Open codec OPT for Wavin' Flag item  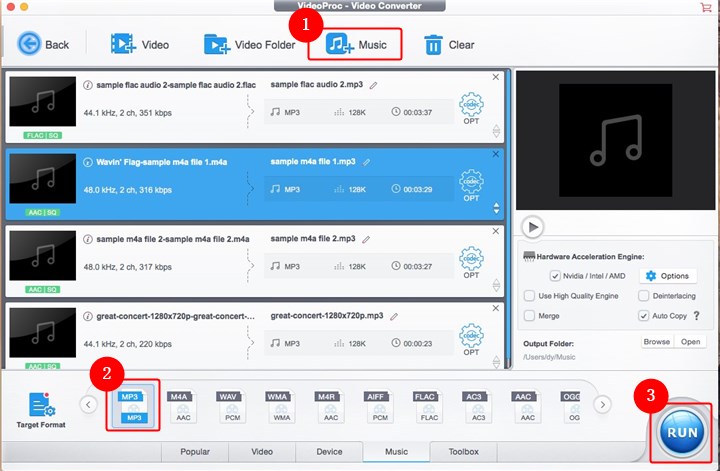coord(471,186)
